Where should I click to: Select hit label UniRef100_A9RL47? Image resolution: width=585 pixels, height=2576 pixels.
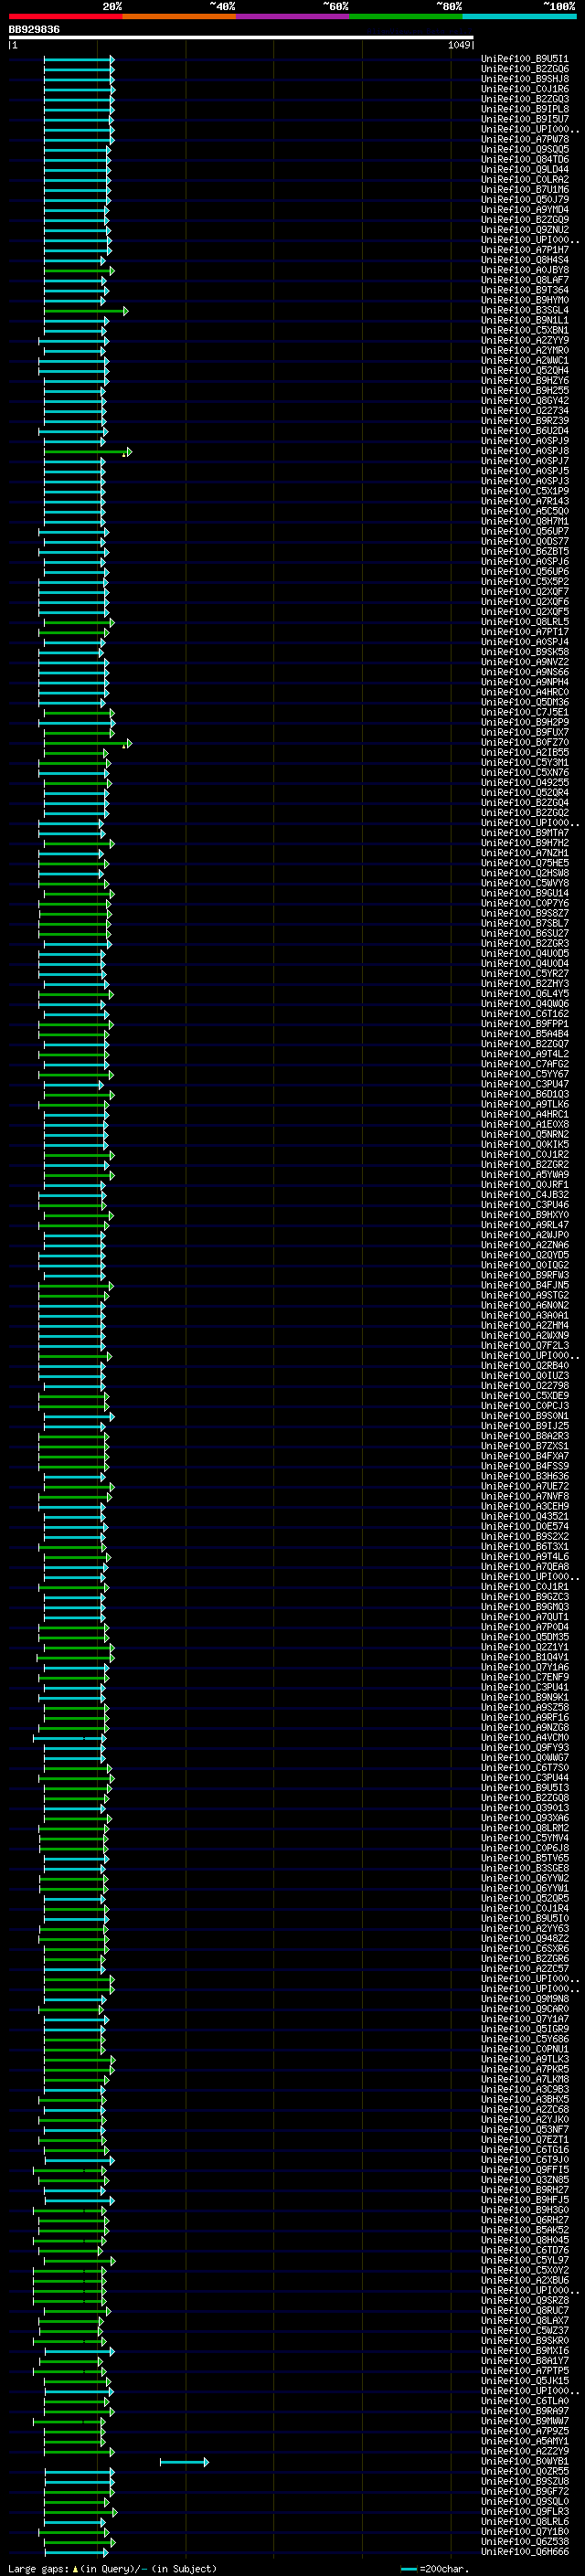point(525,1225)
